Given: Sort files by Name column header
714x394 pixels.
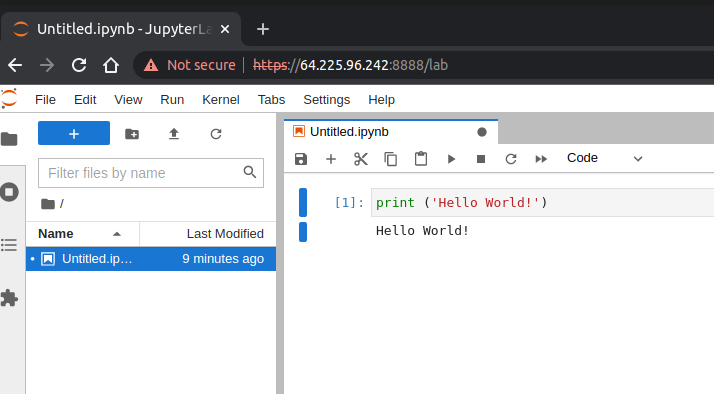Looking at the screenshot, I should pos(82,234).
